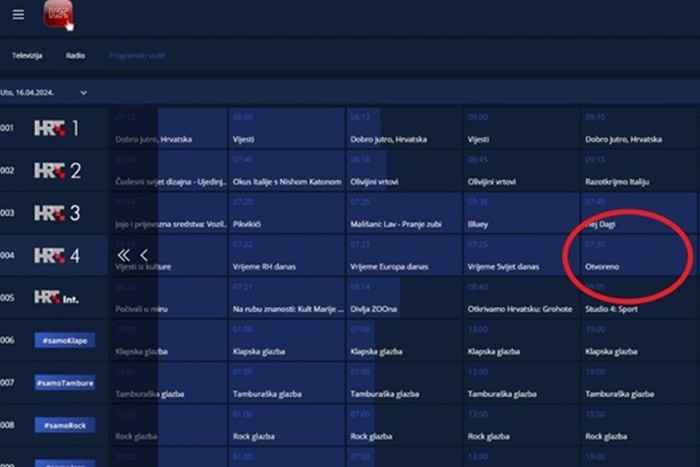Open Tamburaška glazba at 01:00
Image resolution: width=700 pixels, height=467 pixels.
[x=287, y=383]
